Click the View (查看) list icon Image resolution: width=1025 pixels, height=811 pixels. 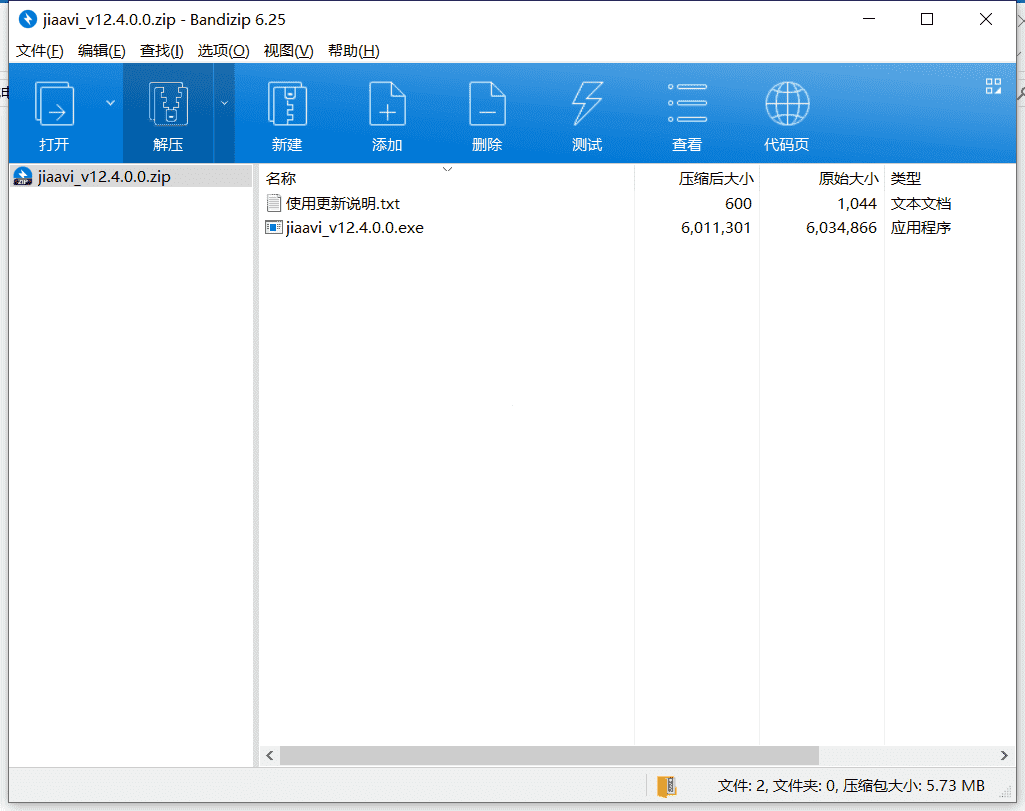pos(687,103)
